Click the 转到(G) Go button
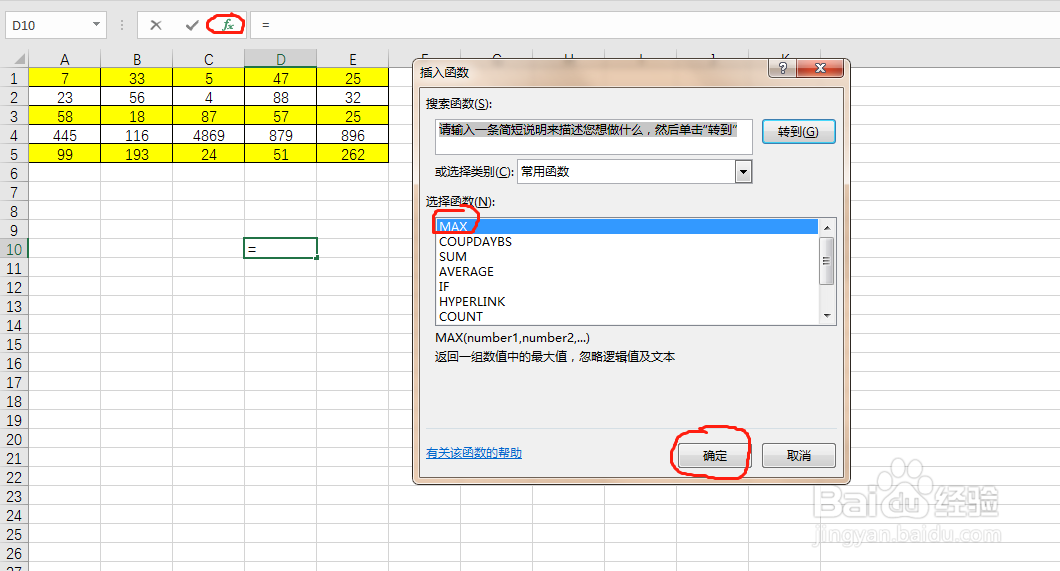The height and width of the screenshot is (571, 1060). (798, 131)
